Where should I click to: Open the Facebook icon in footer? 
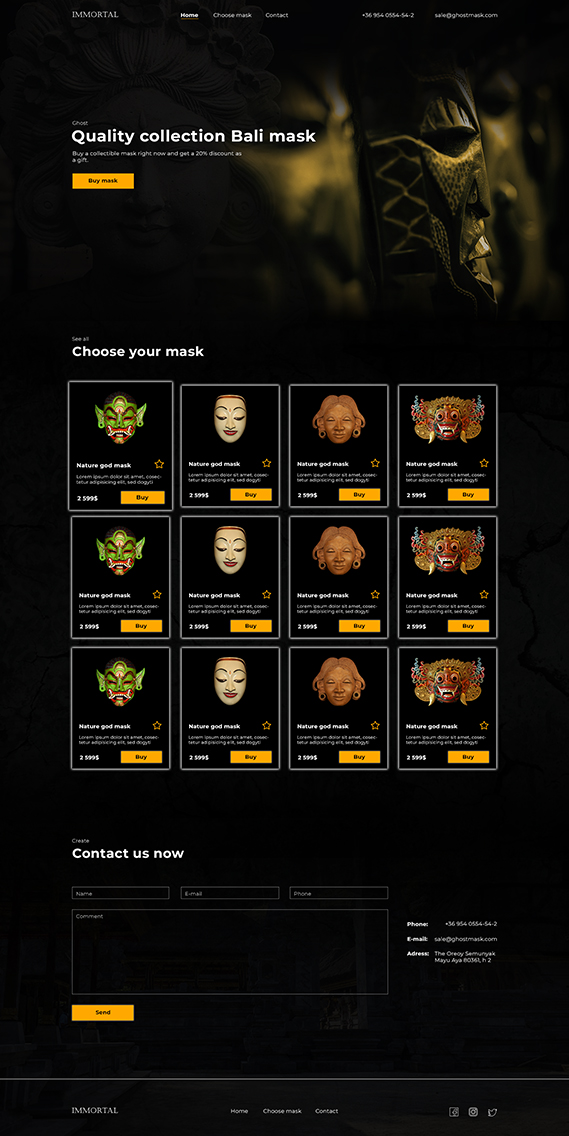(x=454, y=1111)
